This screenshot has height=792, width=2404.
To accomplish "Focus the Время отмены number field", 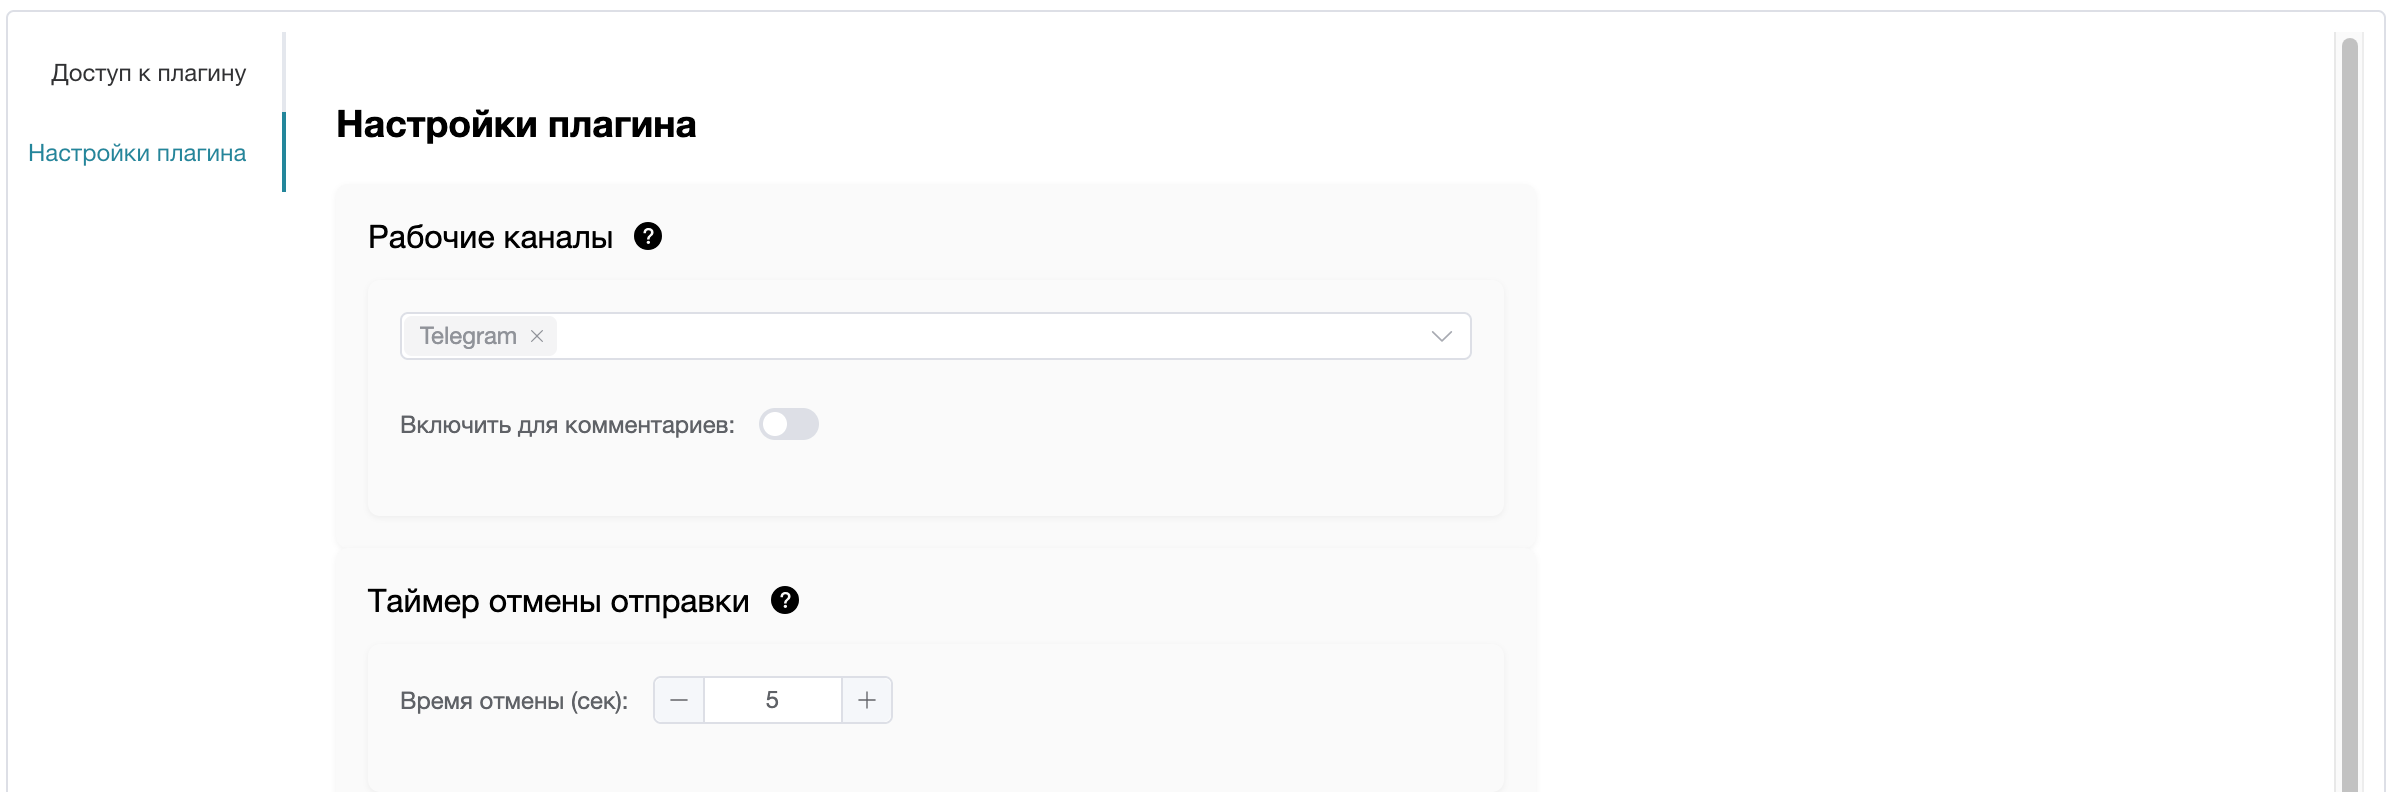I will (x=772, y=700).
